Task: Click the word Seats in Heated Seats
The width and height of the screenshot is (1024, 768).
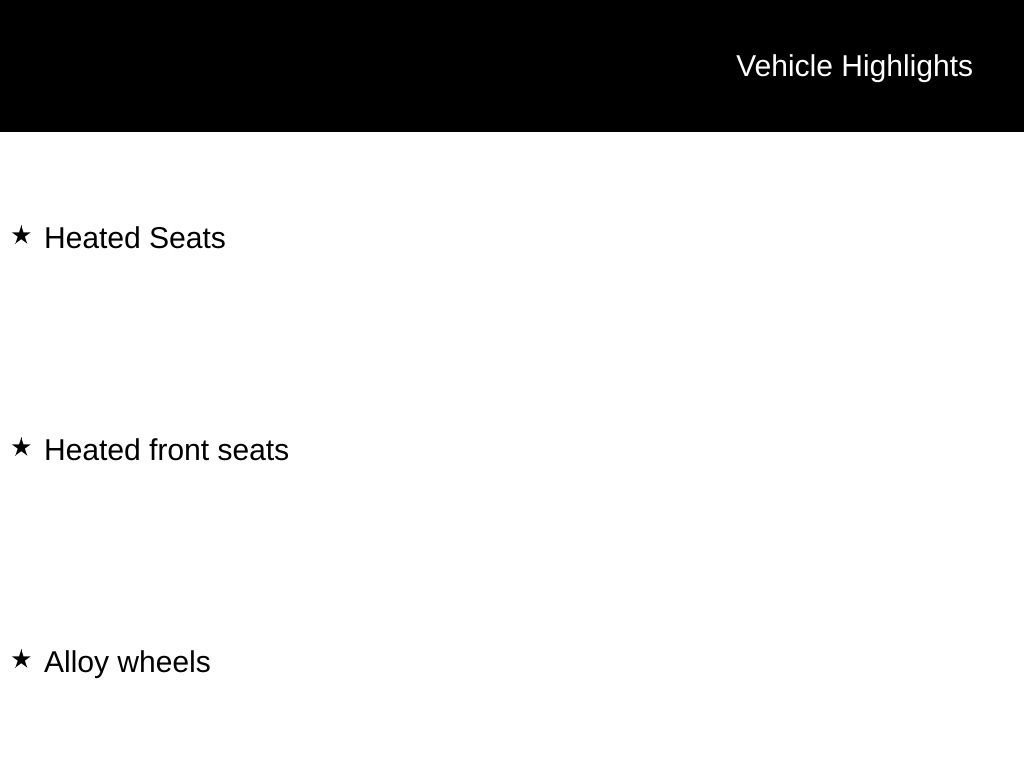Action: click(x=187, y=238)
